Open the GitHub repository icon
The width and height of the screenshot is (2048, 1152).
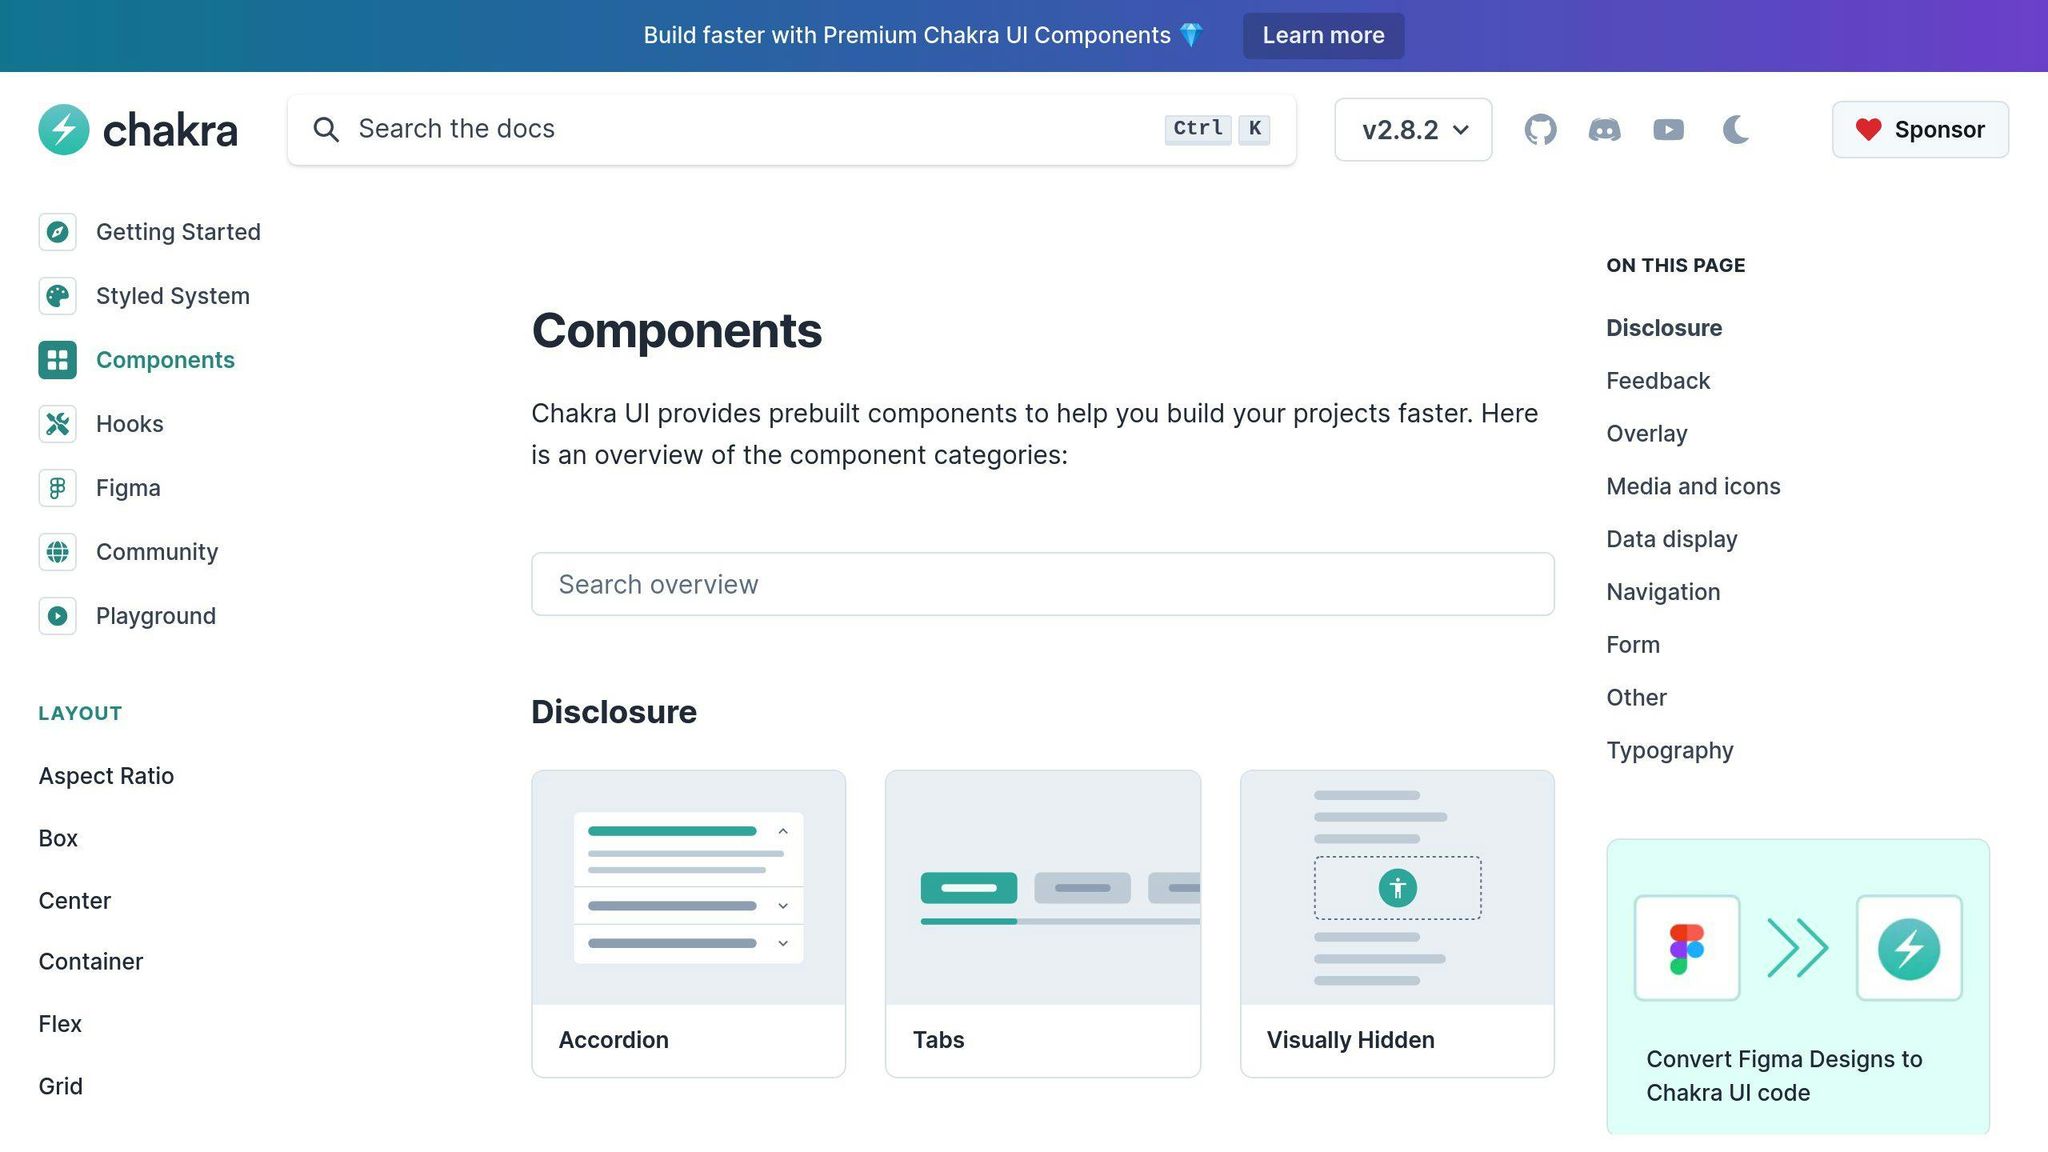pos(1540,130)
